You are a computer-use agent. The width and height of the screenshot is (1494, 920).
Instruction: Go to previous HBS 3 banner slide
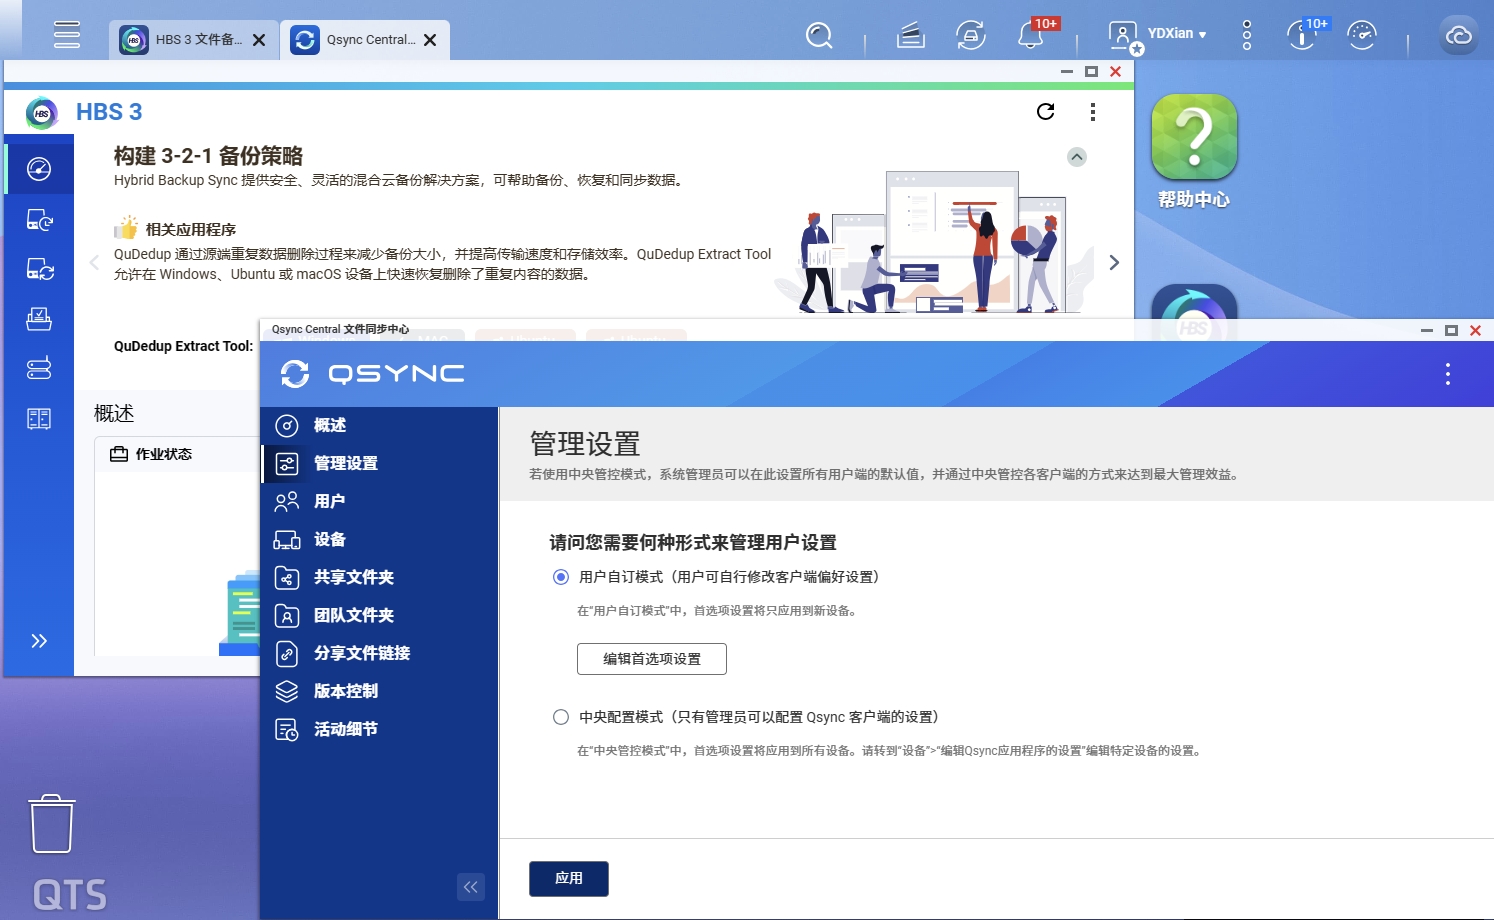94,263
